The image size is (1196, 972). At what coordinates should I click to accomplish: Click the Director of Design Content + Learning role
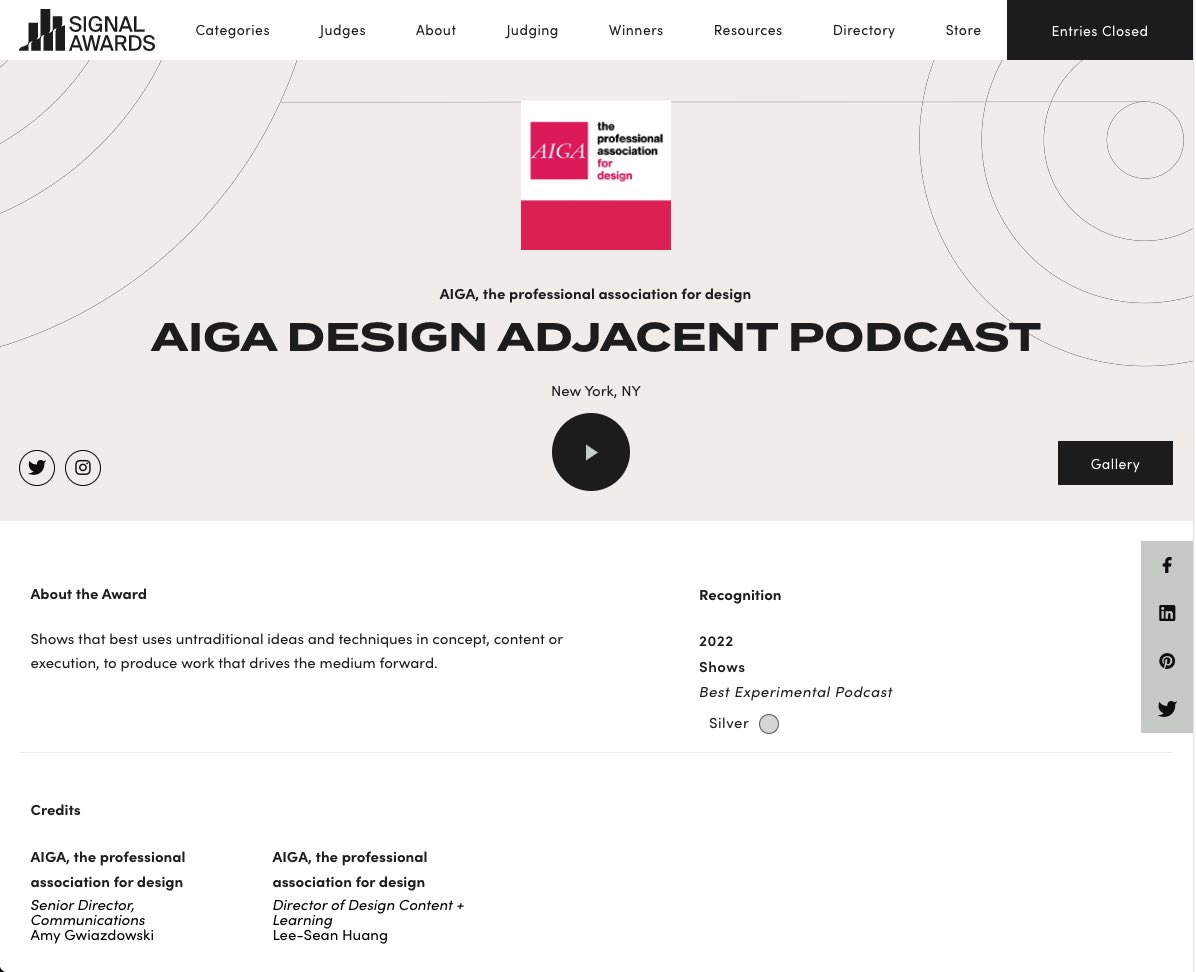(x=368, y=912)
